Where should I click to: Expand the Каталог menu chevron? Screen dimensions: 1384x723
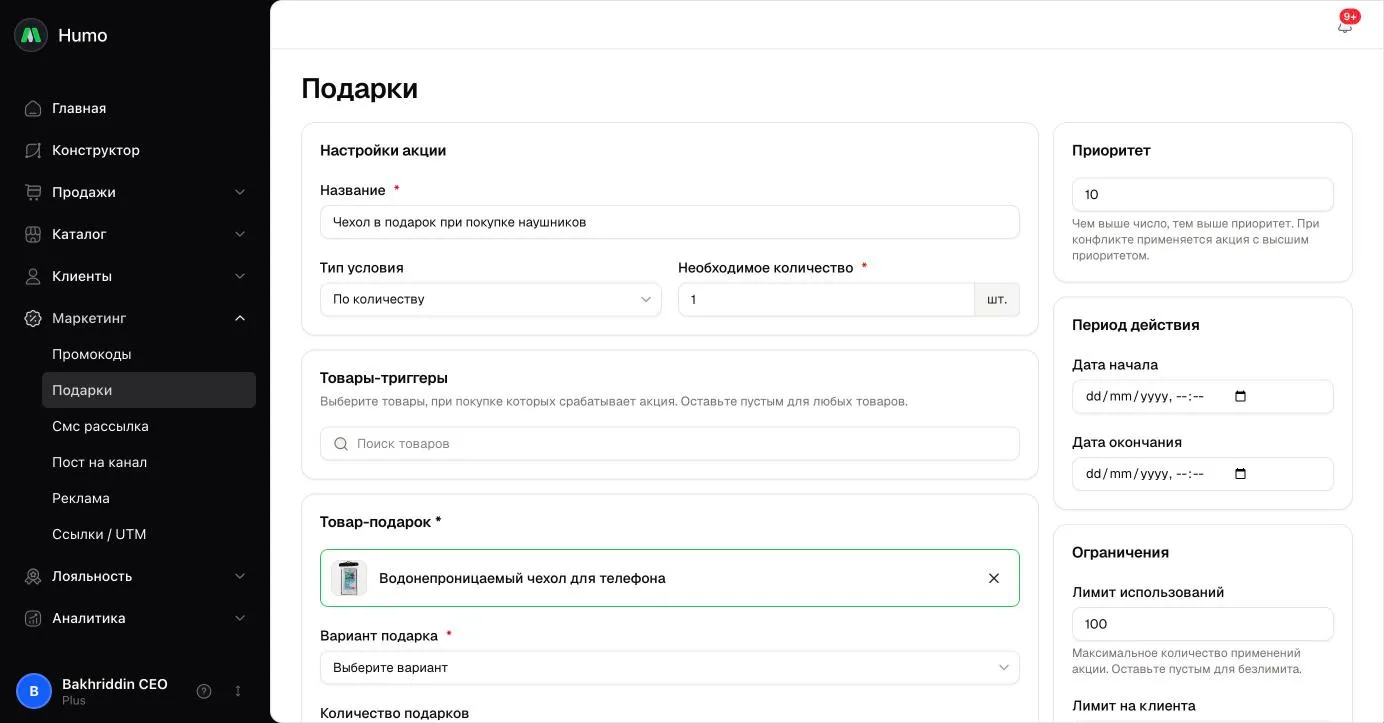240,234
